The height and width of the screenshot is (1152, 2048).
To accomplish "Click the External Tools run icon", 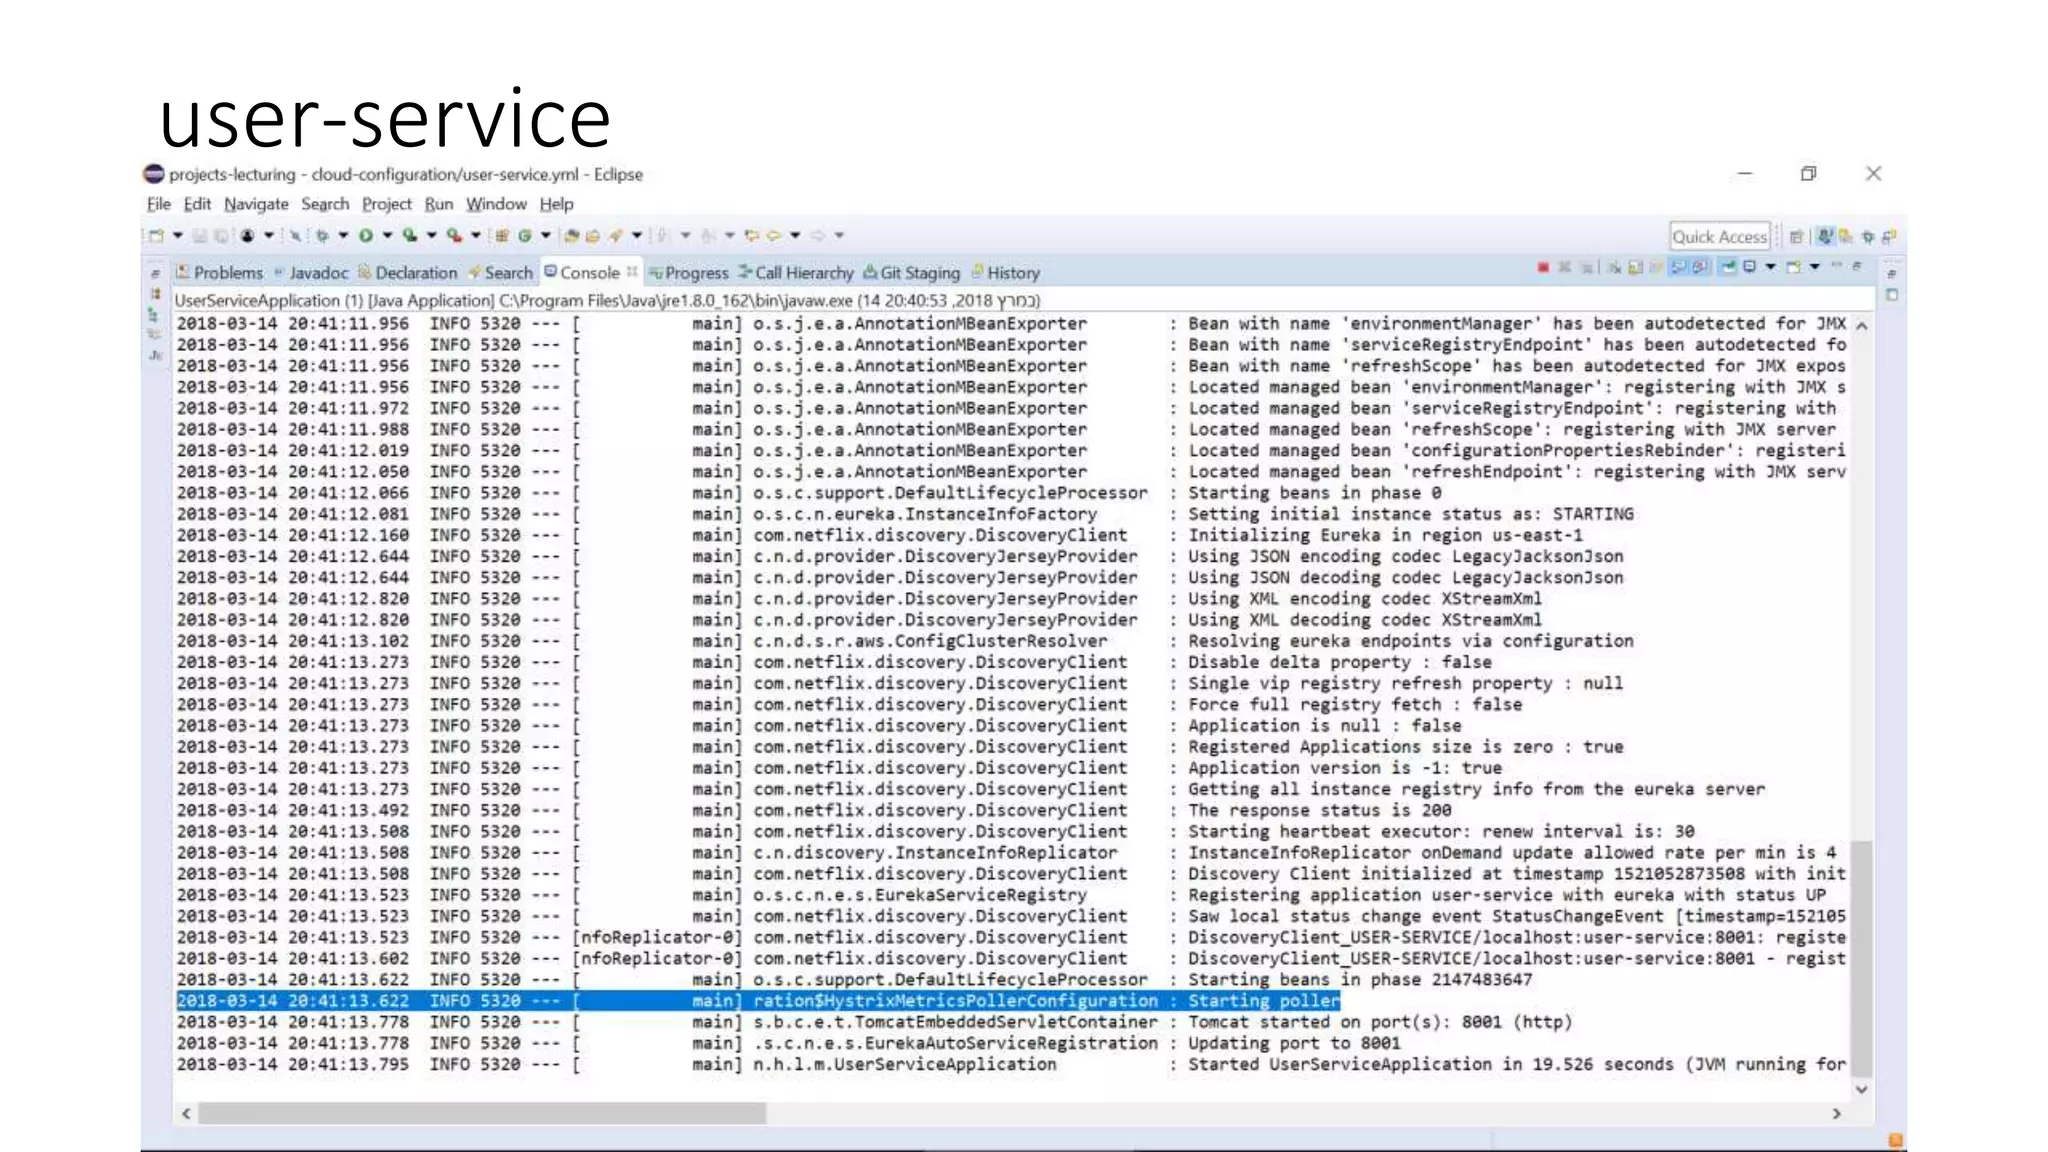I will click(x=454, y=235).
